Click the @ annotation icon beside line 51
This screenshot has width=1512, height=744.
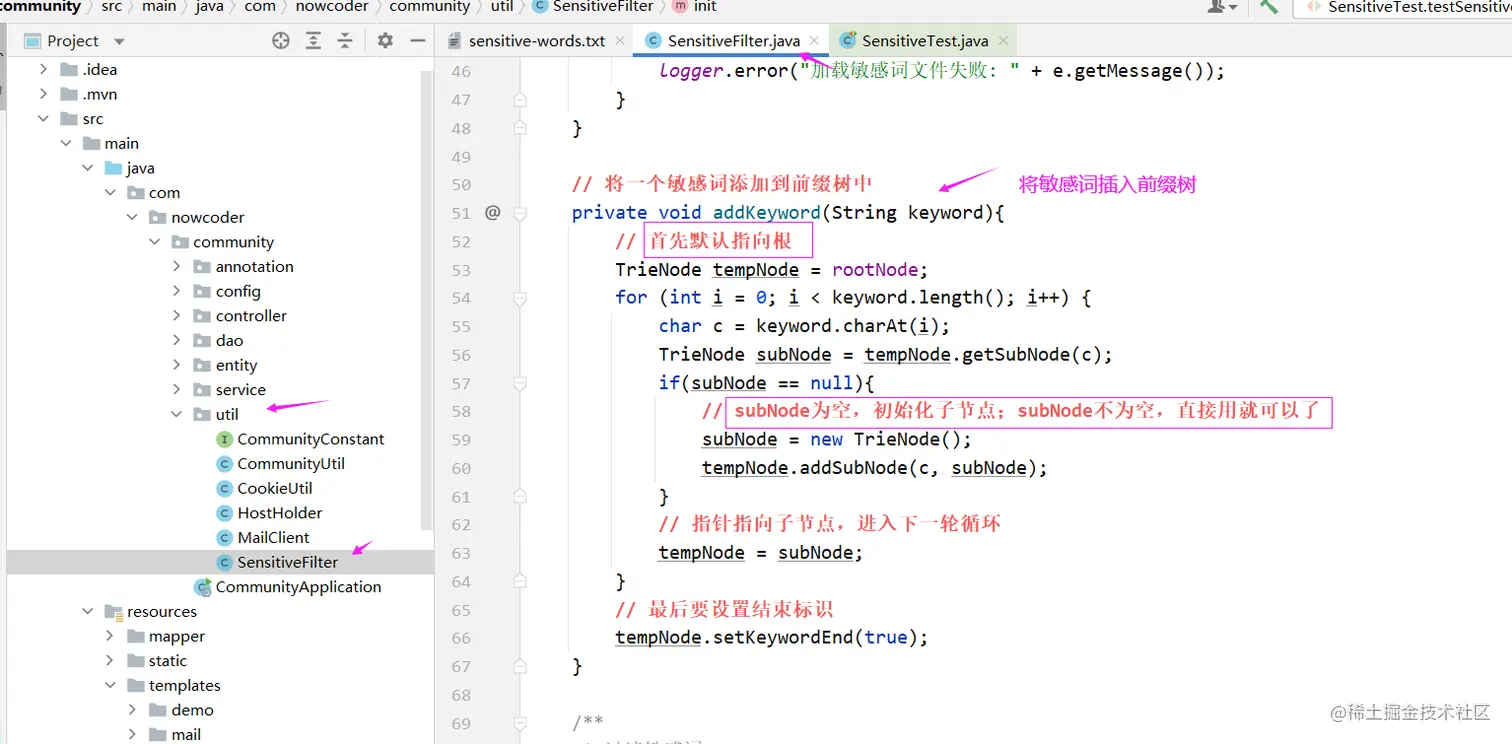491,212
